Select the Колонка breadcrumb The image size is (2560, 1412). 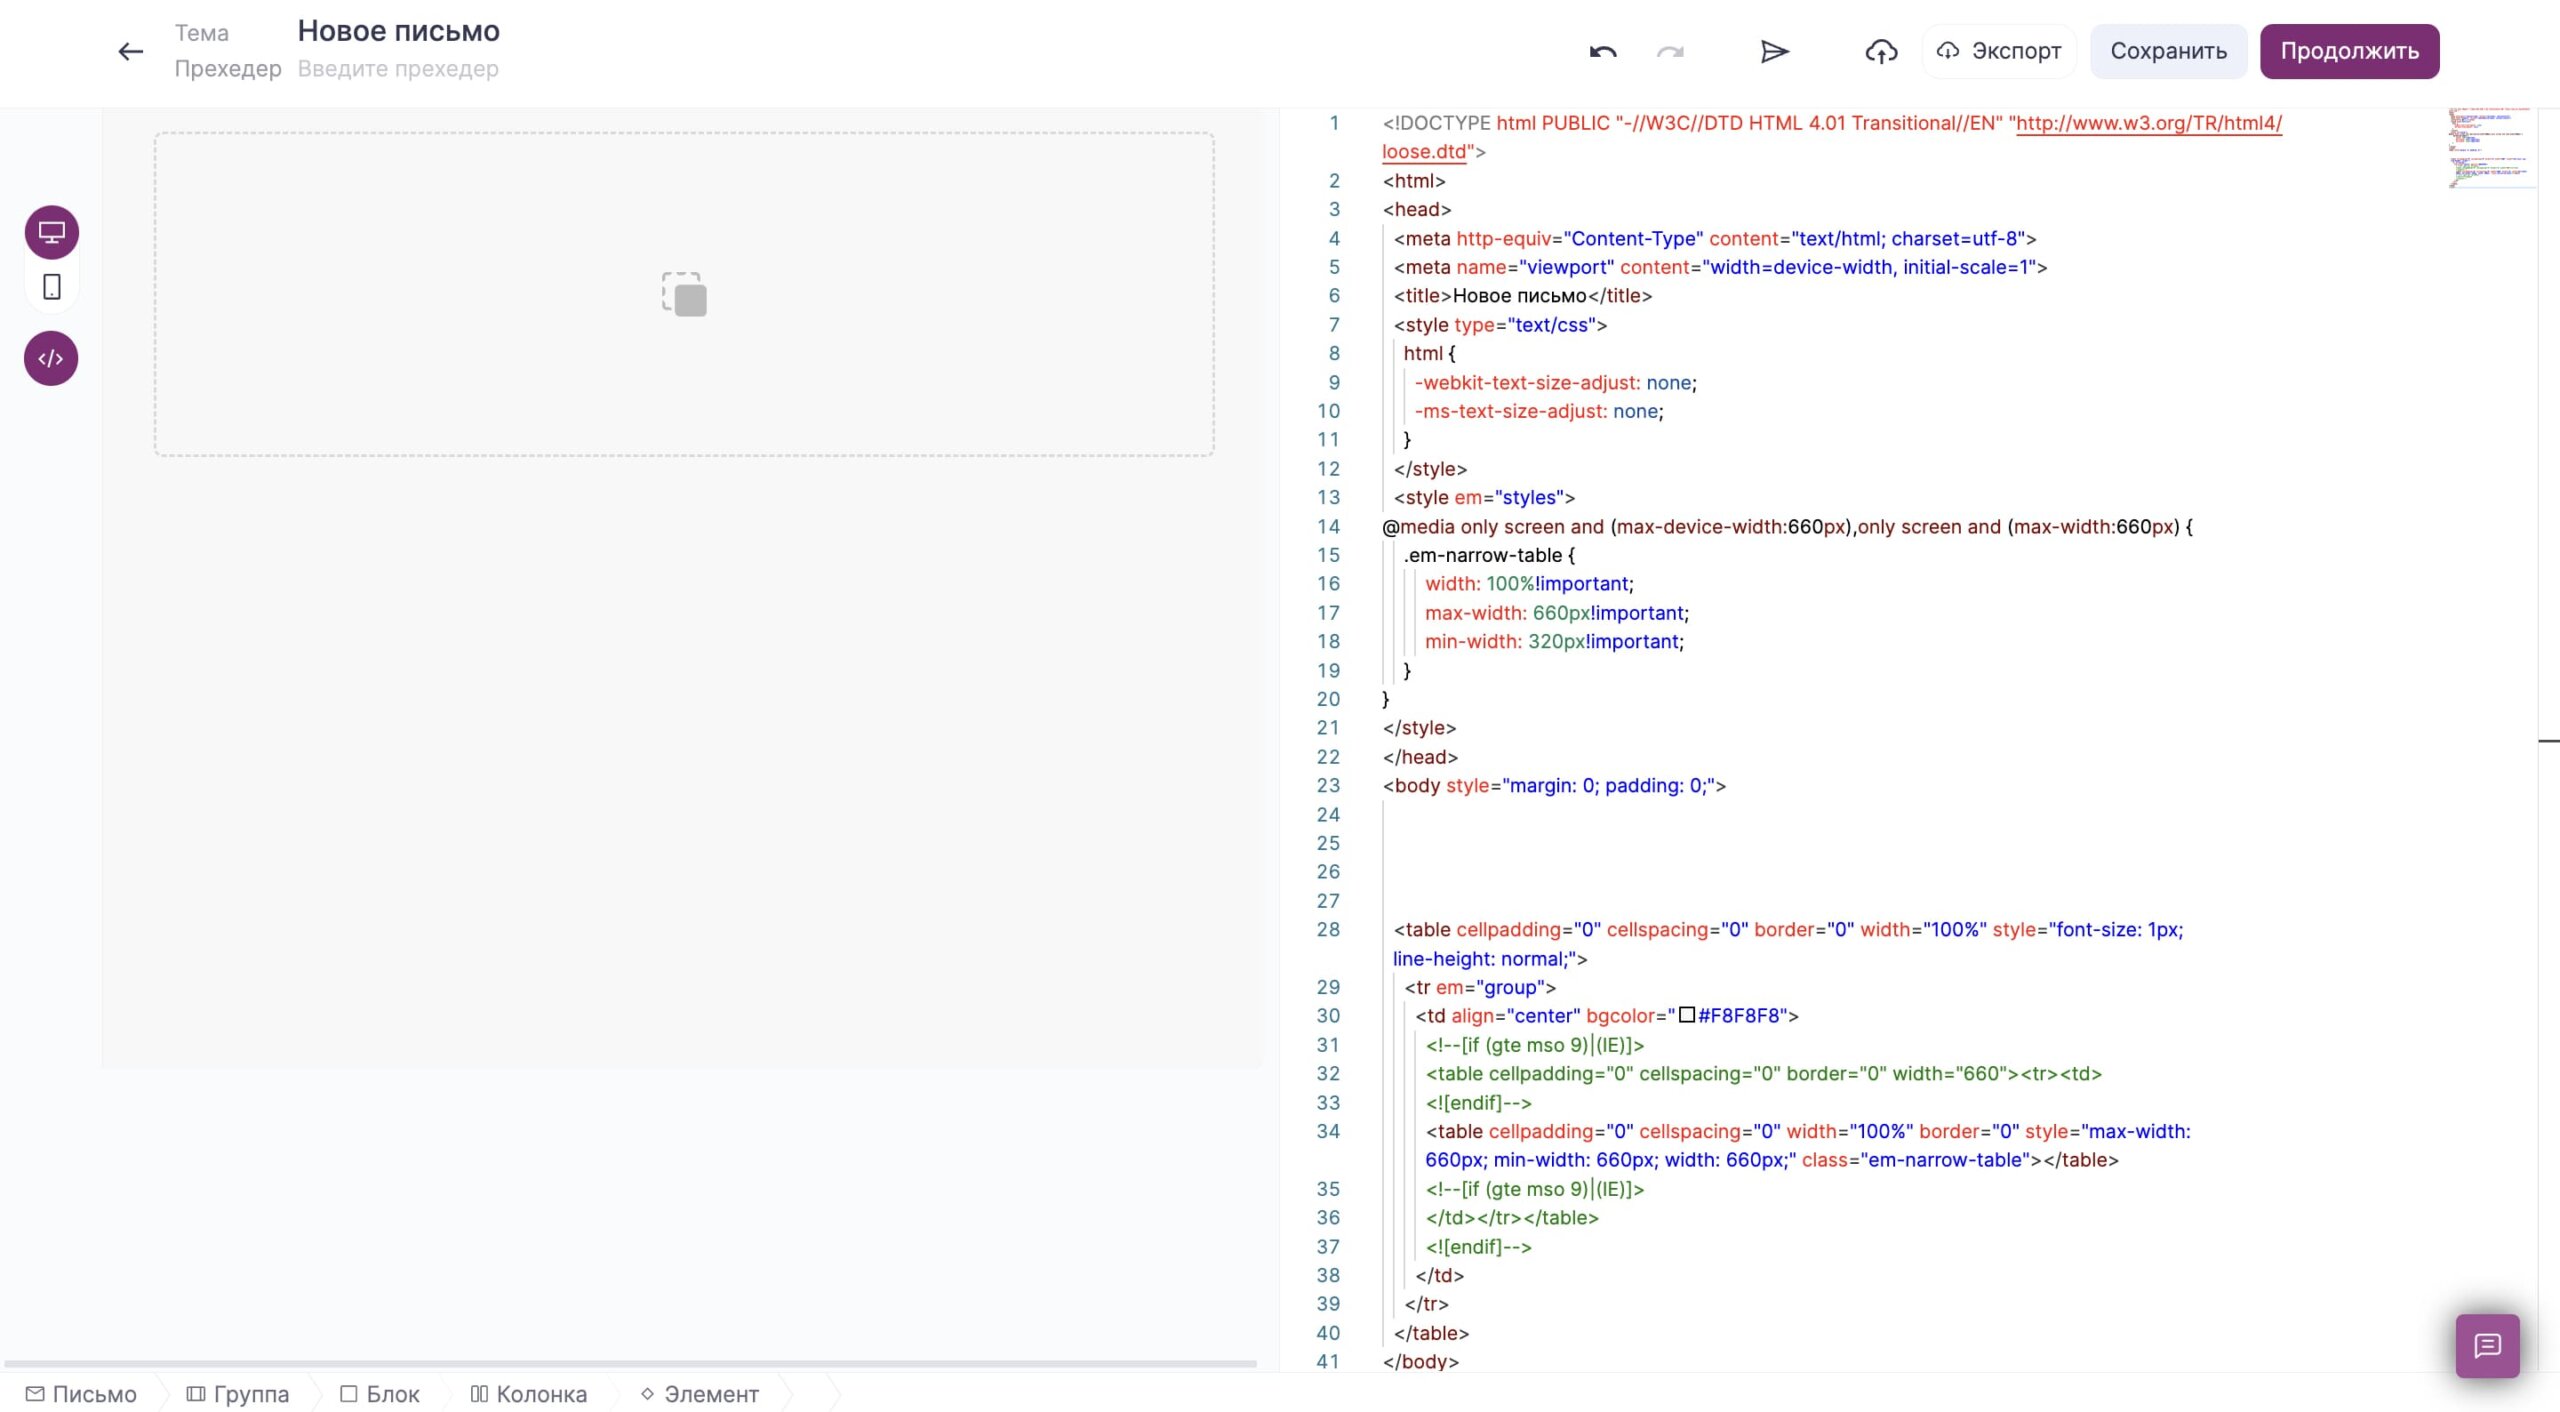[529, 1394]
